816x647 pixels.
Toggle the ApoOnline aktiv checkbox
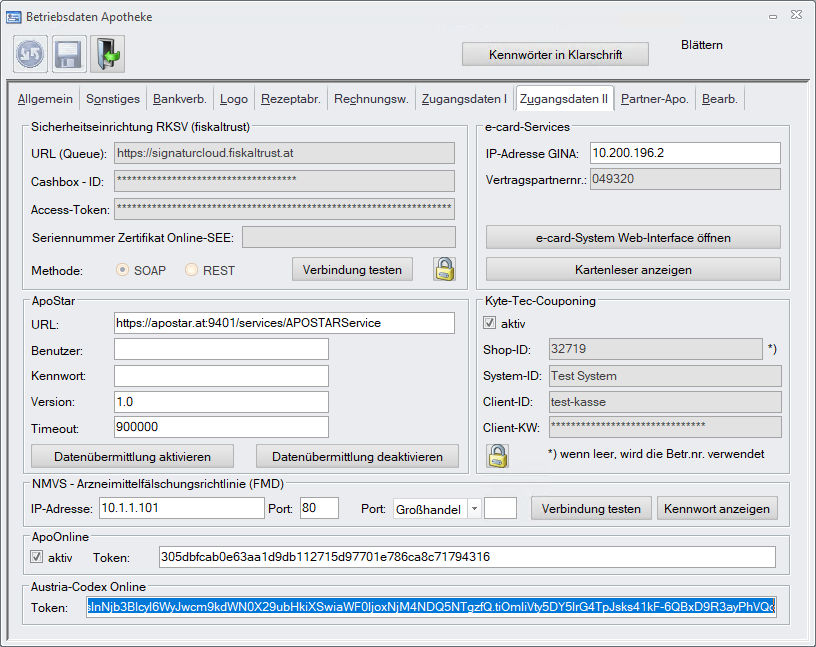(x=38, y=557)
